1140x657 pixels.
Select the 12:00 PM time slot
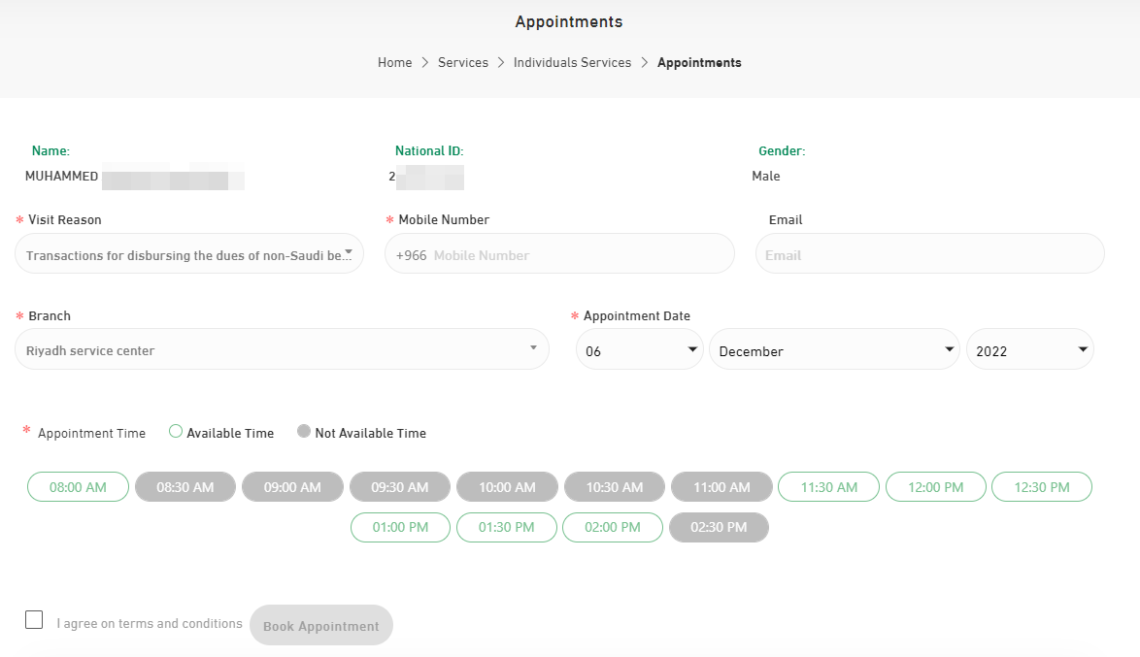[935, 487]
